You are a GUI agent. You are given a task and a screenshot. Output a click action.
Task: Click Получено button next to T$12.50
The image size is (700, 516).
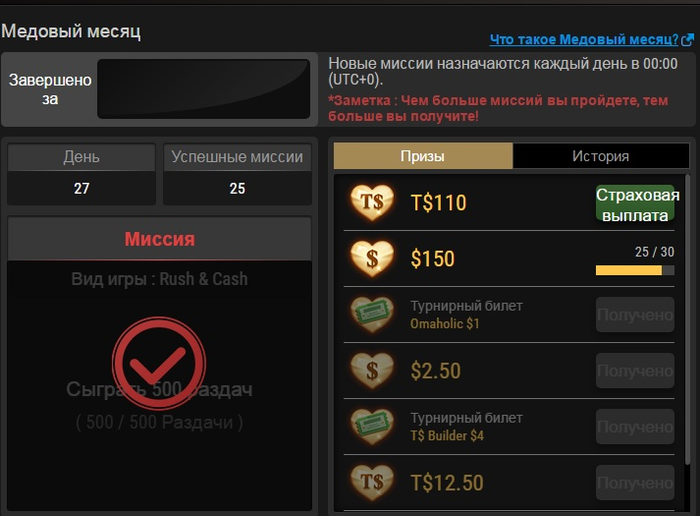point(635,483)
